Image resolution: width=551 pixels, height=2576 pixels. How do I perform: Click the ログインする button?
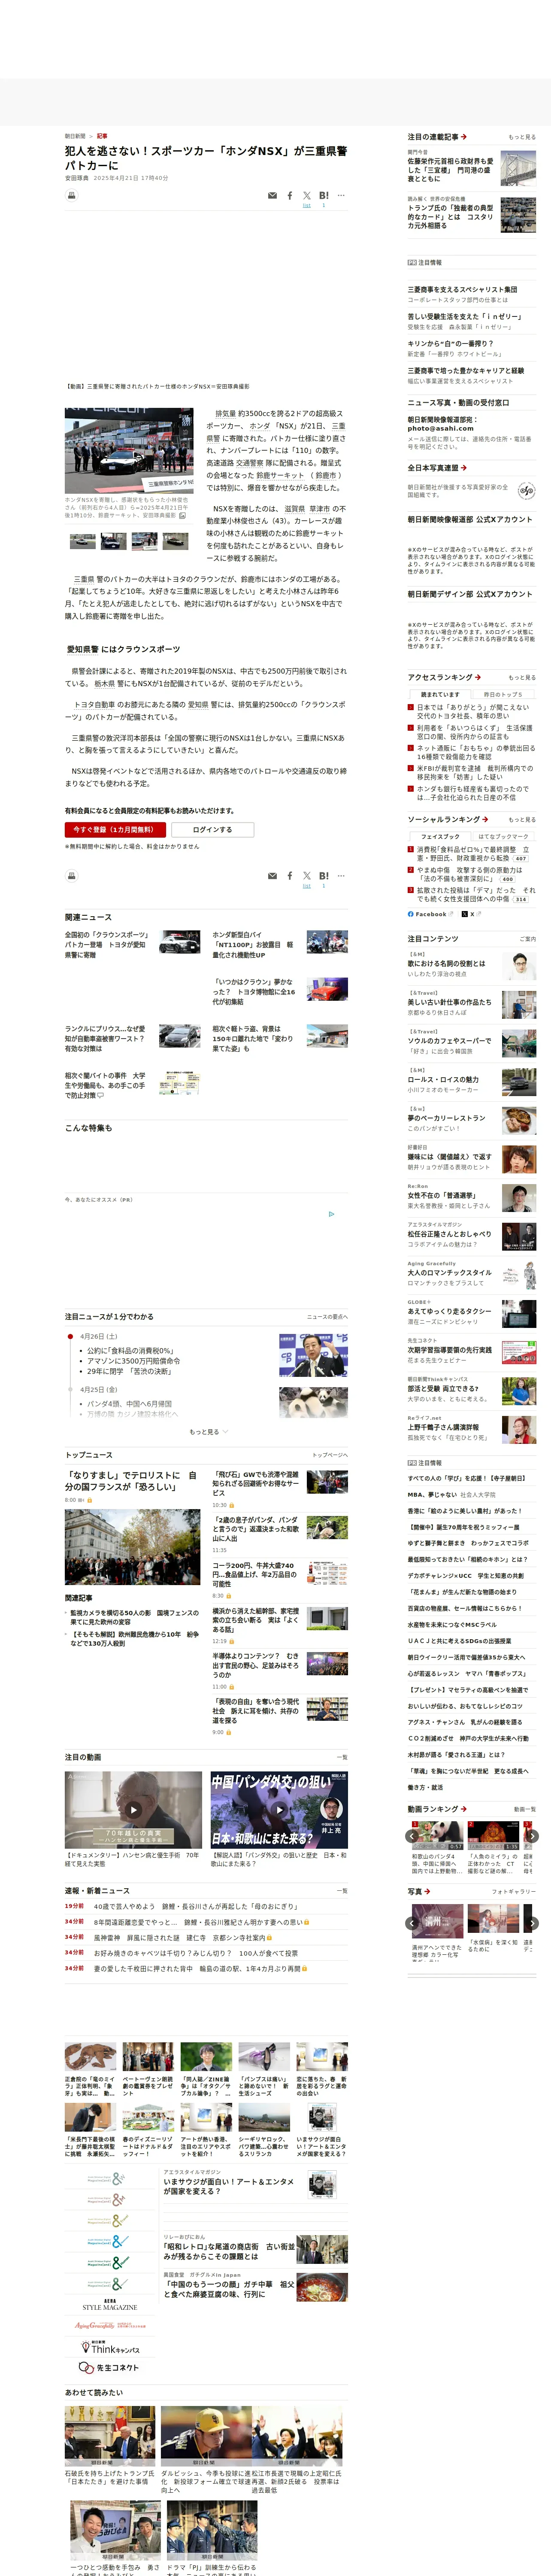(212, 830)
